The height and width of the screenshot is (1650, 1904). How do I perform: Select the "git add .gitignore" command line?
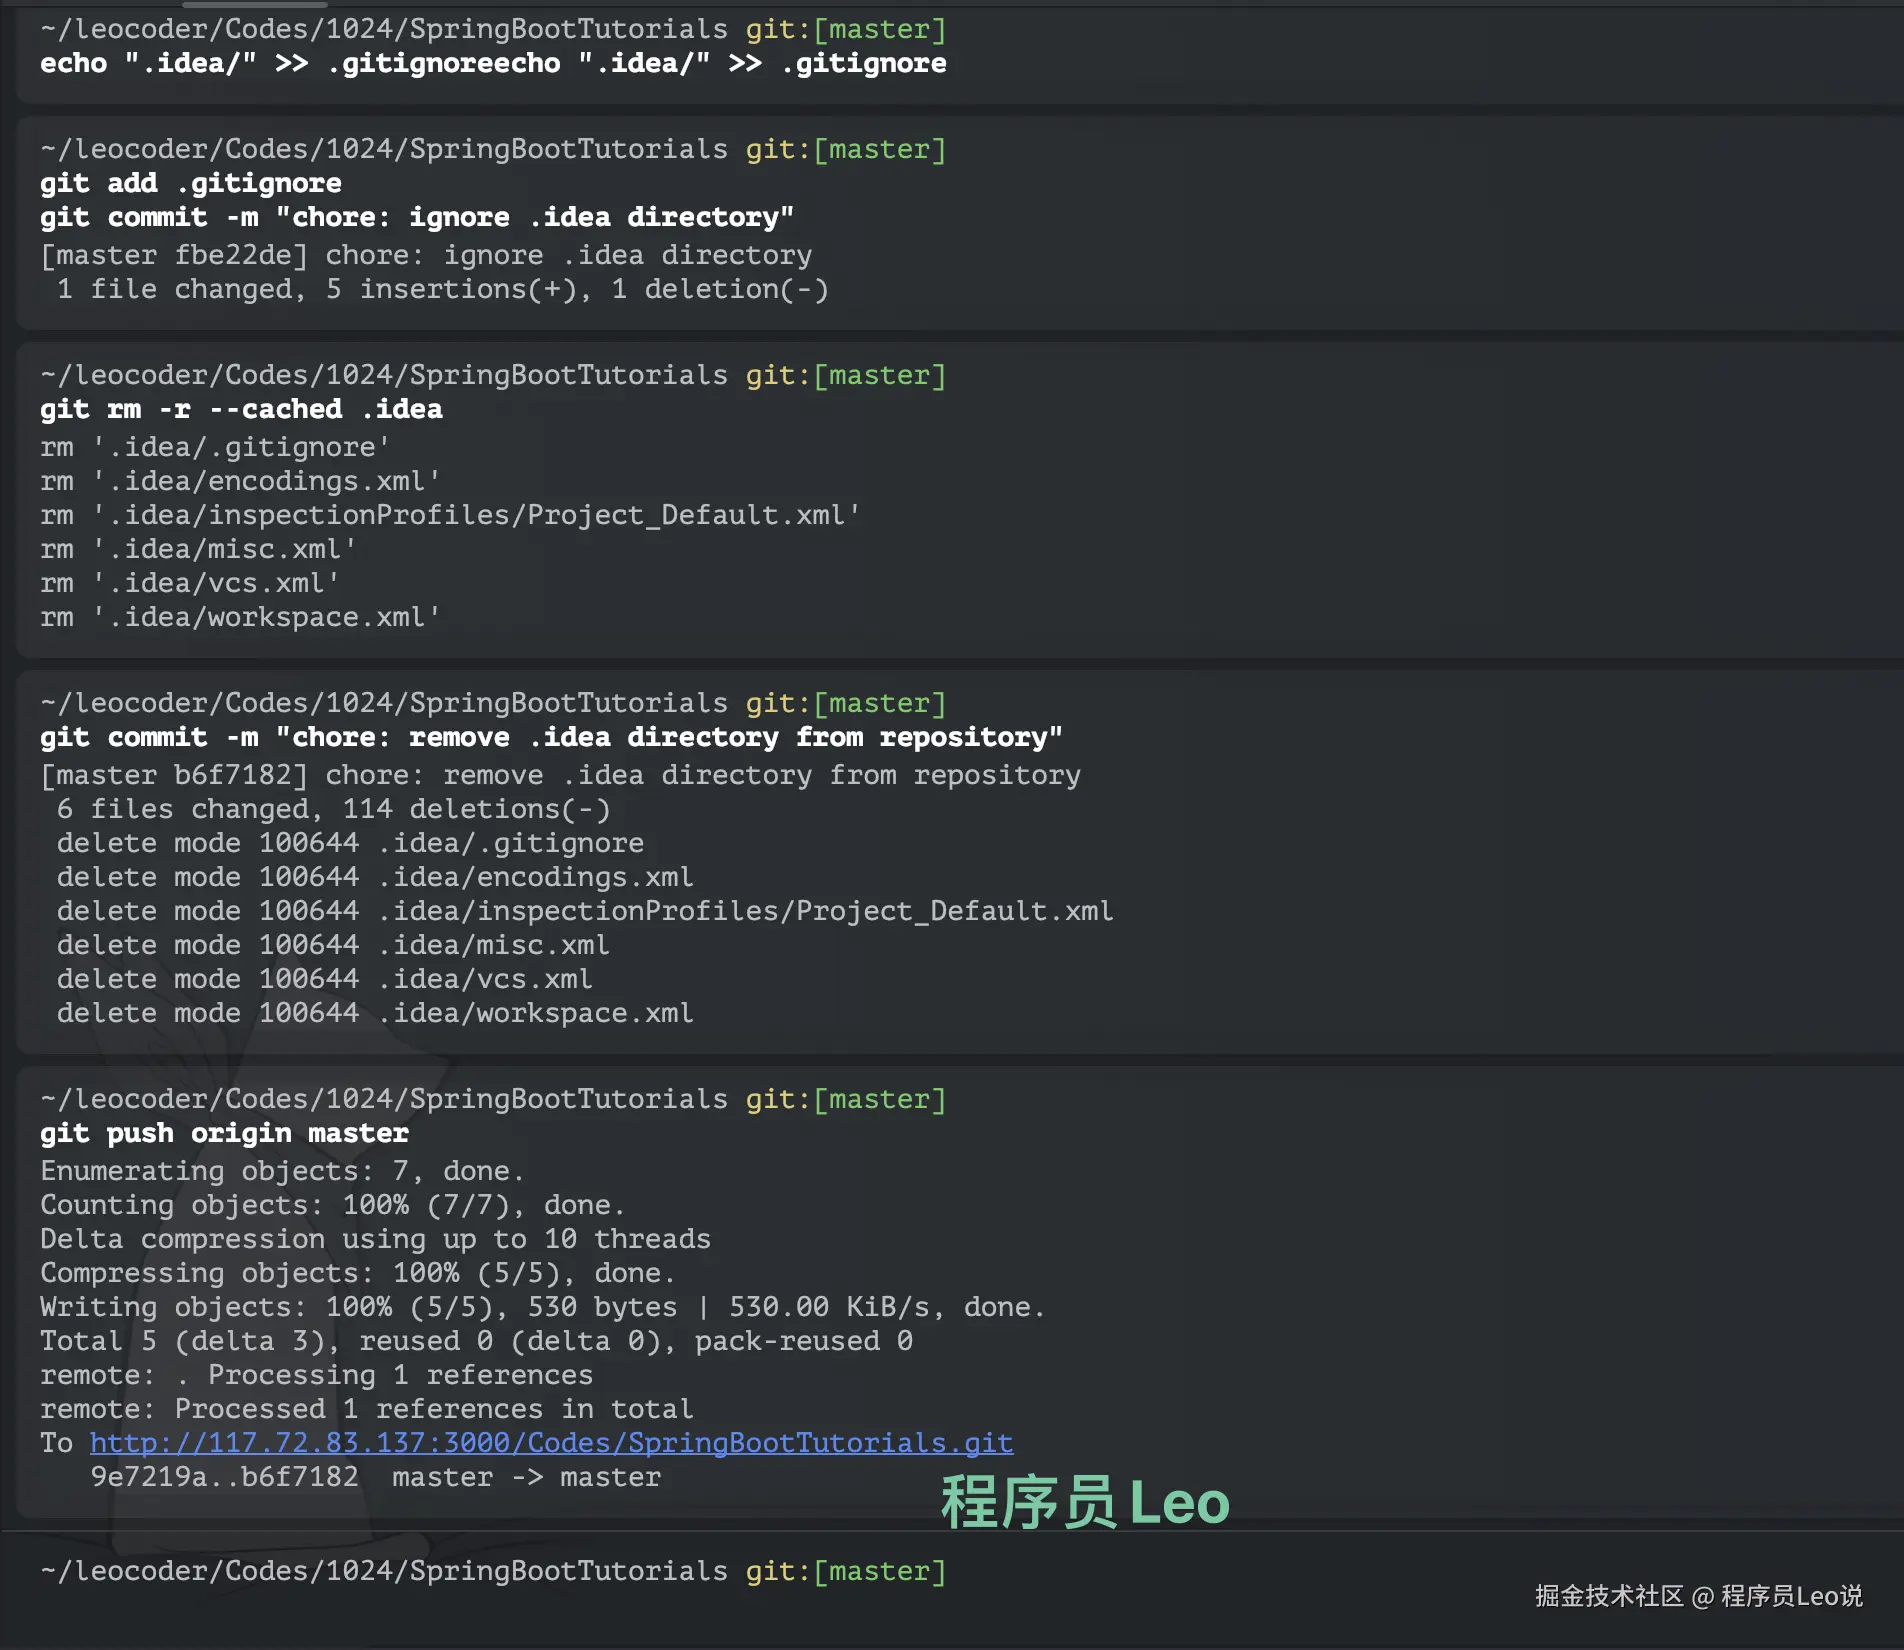click(x=191, y=183)
